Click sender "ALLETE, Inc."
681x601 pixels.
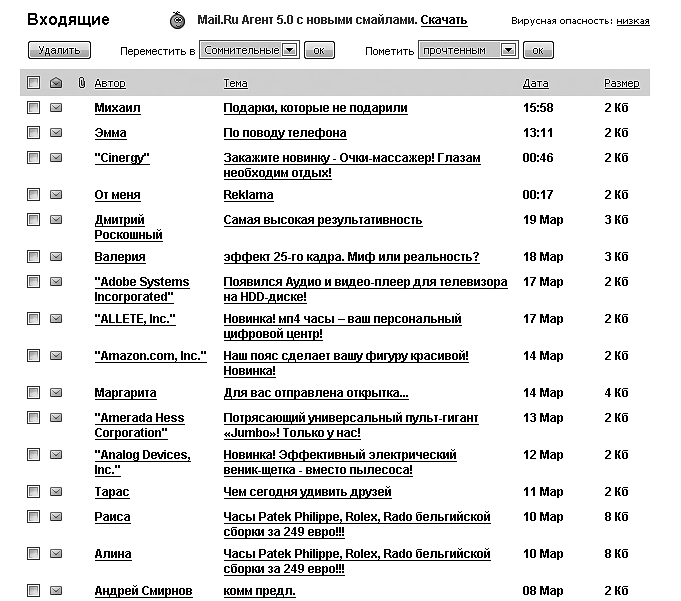click(x=135, y=319)
